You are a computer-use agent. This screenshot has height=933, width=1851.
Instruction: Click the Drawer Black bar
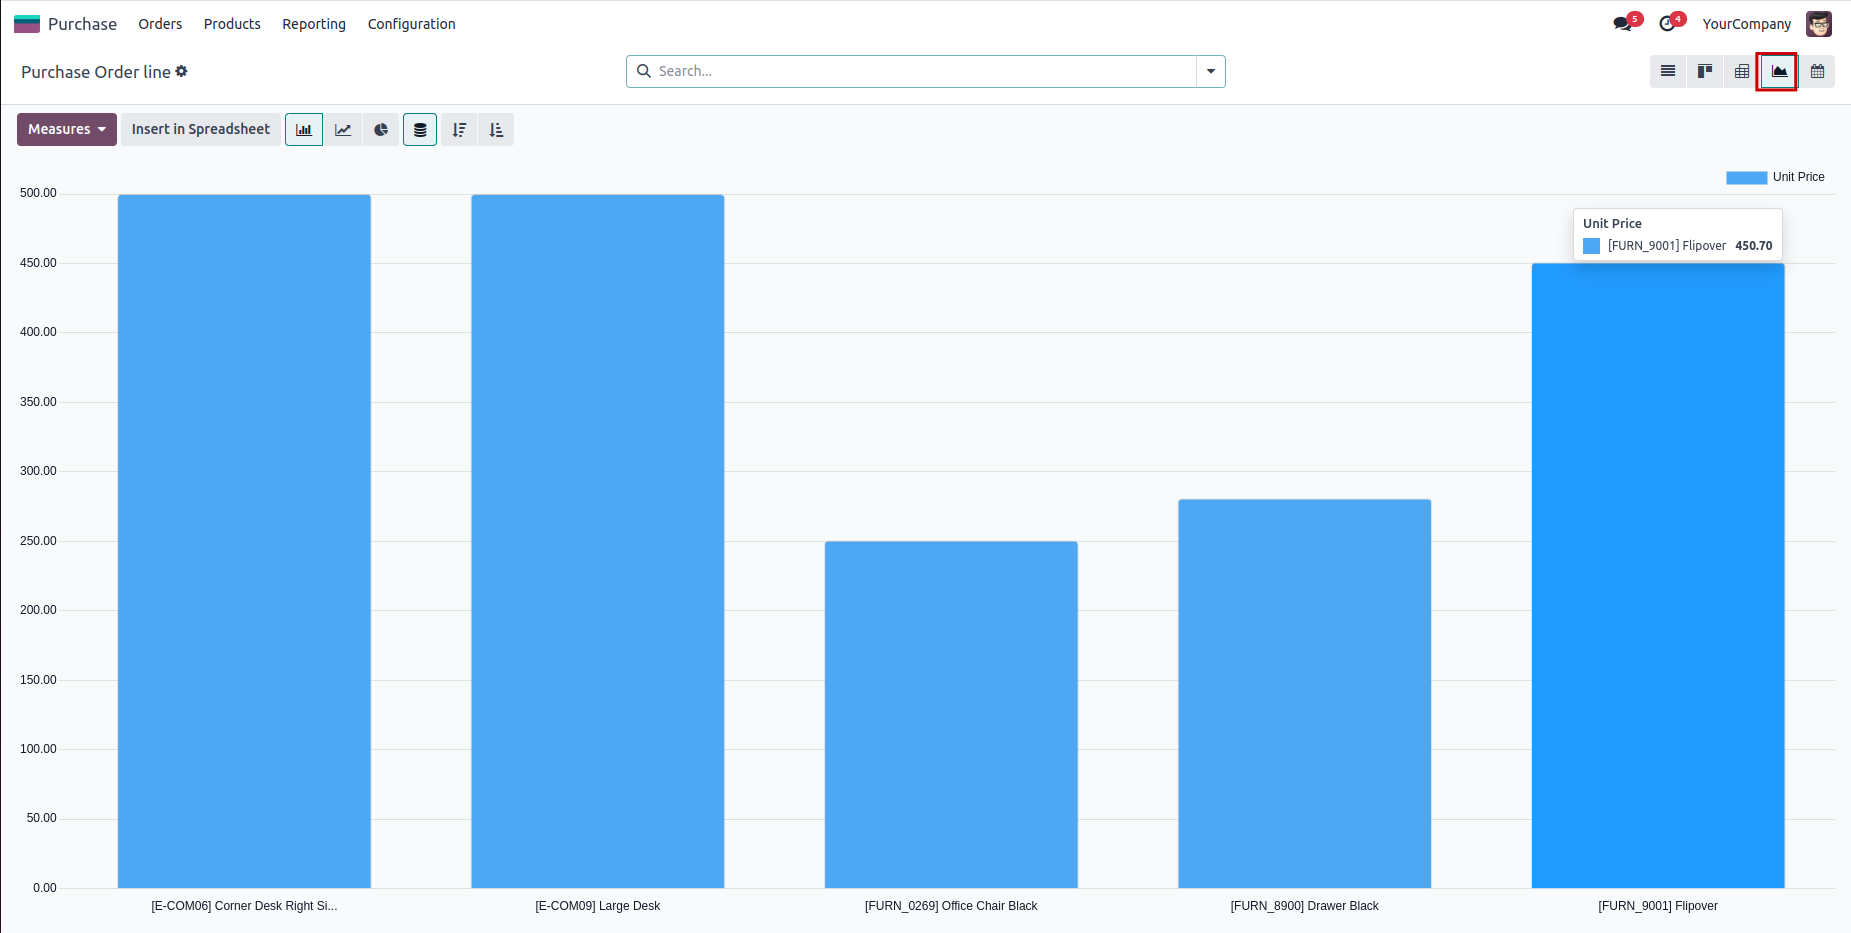[1305, 694]
